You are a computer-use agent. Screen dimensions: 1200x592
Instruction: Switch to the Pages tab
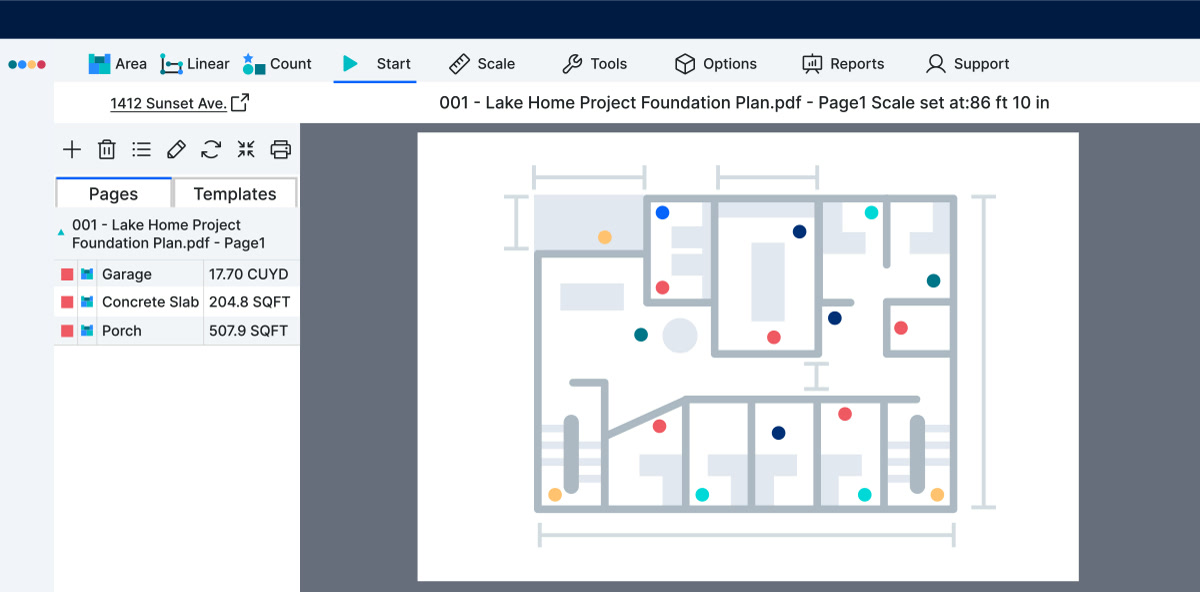(x=114, y=193)
